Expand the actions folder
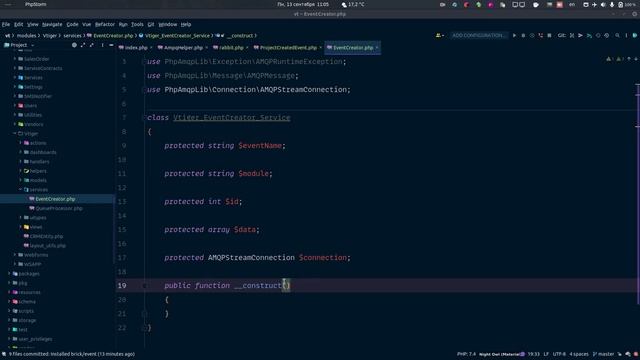 point(21,143)
